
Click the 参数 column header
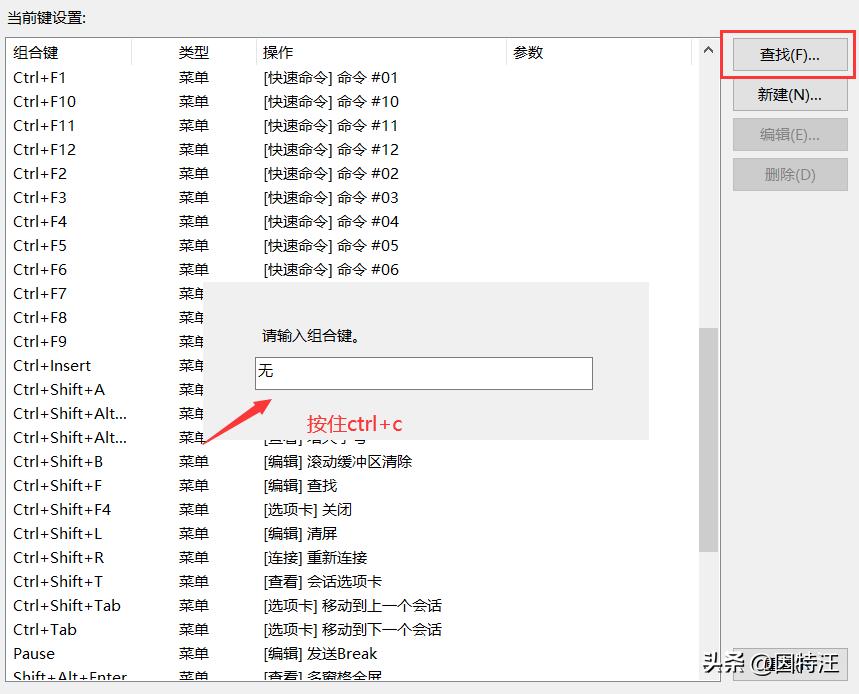[x=527, y=51]
